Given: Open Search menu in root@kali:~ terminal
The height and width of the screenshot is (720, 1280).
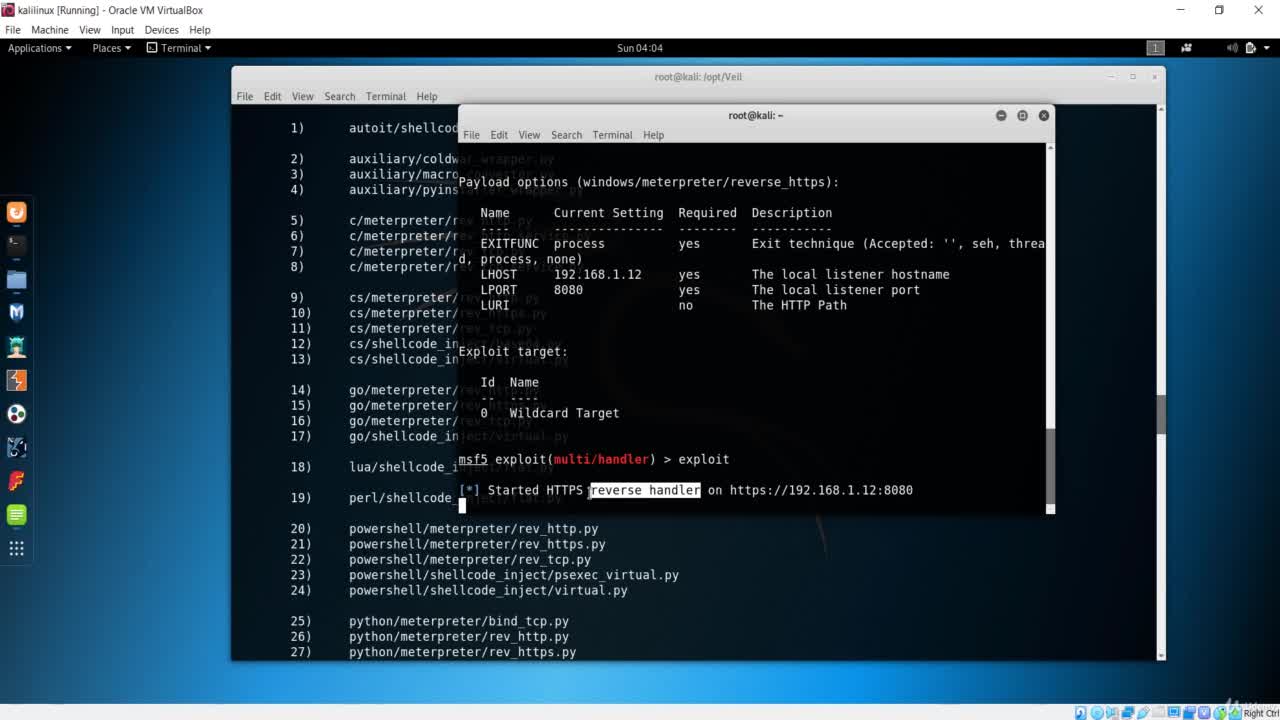Looking at the screenshot, I should [566, 135].
